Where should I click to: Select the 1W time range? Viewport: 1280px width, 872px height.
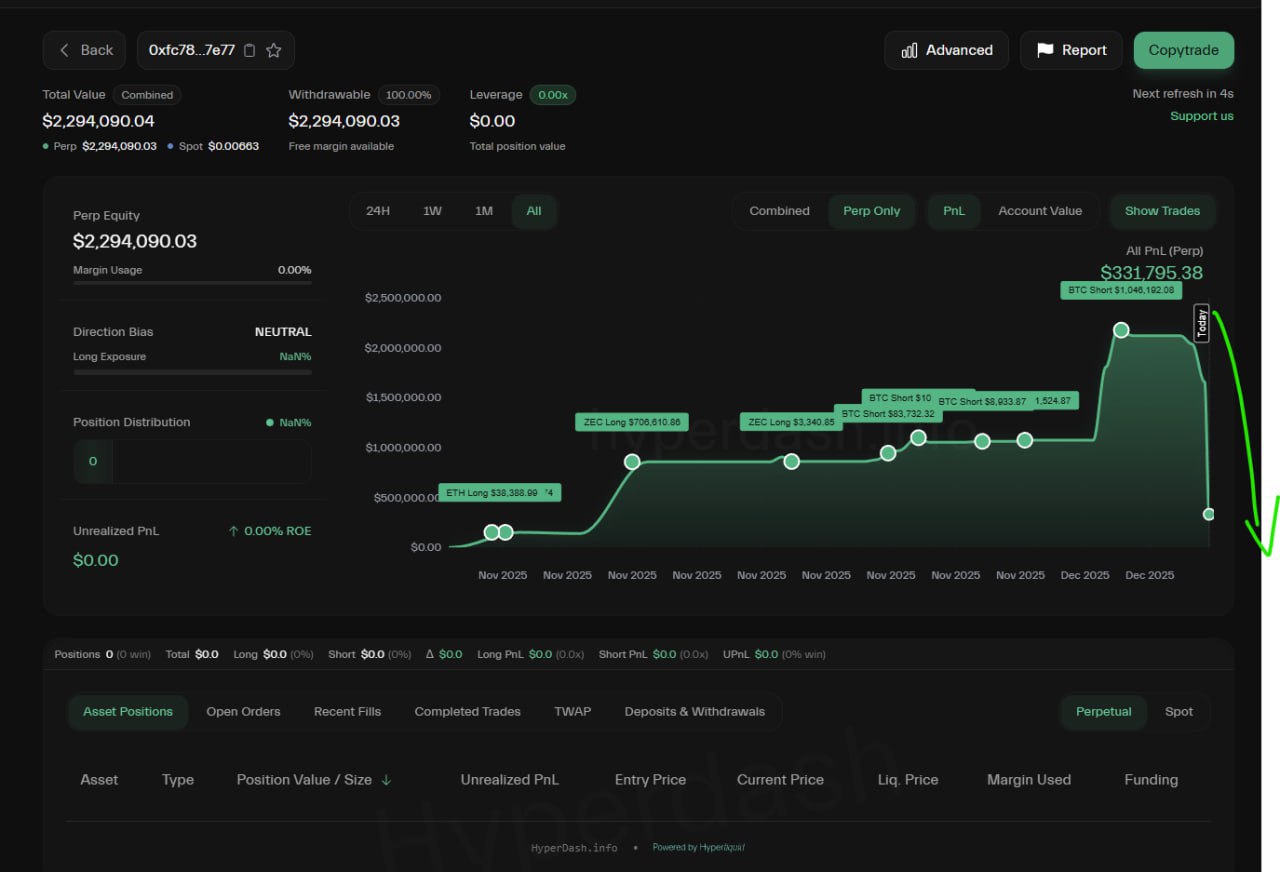tap(432, 211)
